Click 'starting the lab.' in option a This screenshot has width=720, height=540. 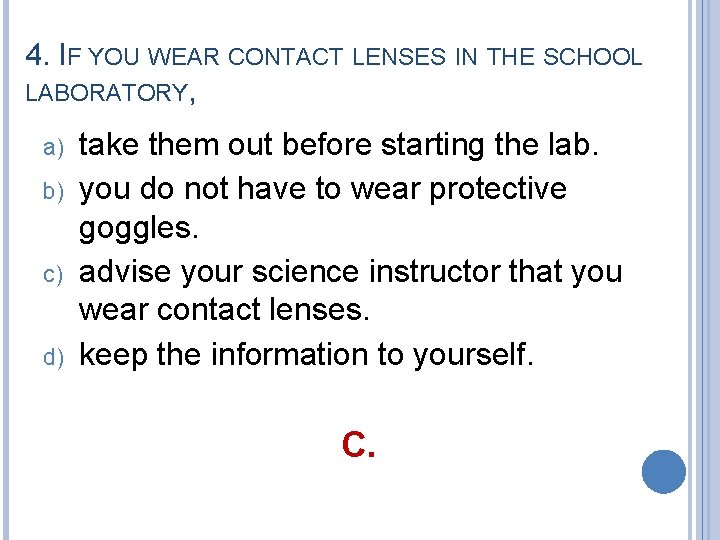pyautogui.click(x=490, y=145)
